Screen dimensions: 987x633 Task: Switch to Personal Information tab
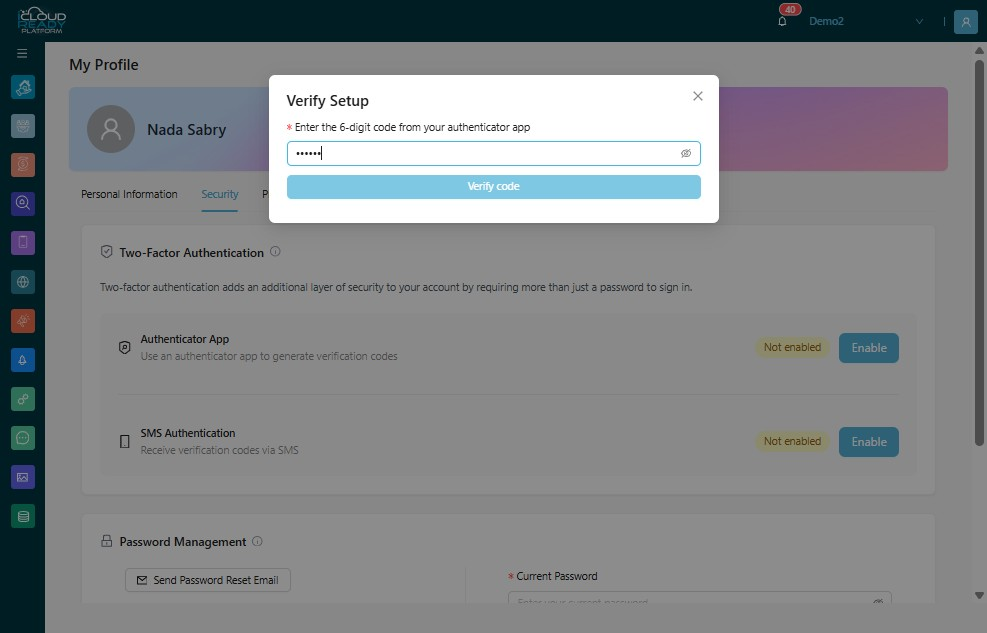click(x=129, y=194)
